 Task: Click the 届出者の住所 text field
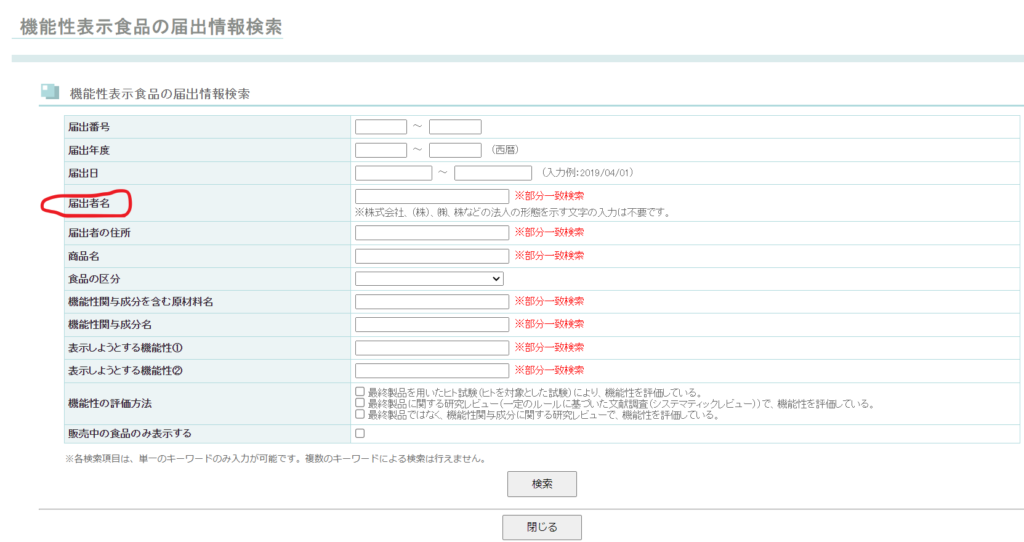point(431,232)
